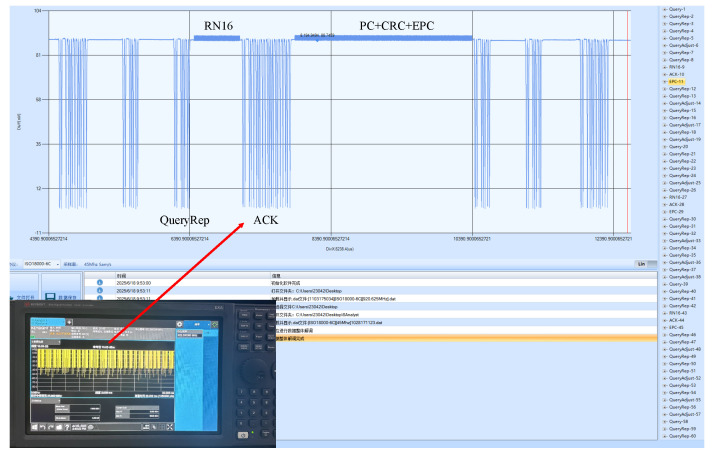Select QueryAdjust-33 in the command list
714x456 pixels.
[685, 241]
